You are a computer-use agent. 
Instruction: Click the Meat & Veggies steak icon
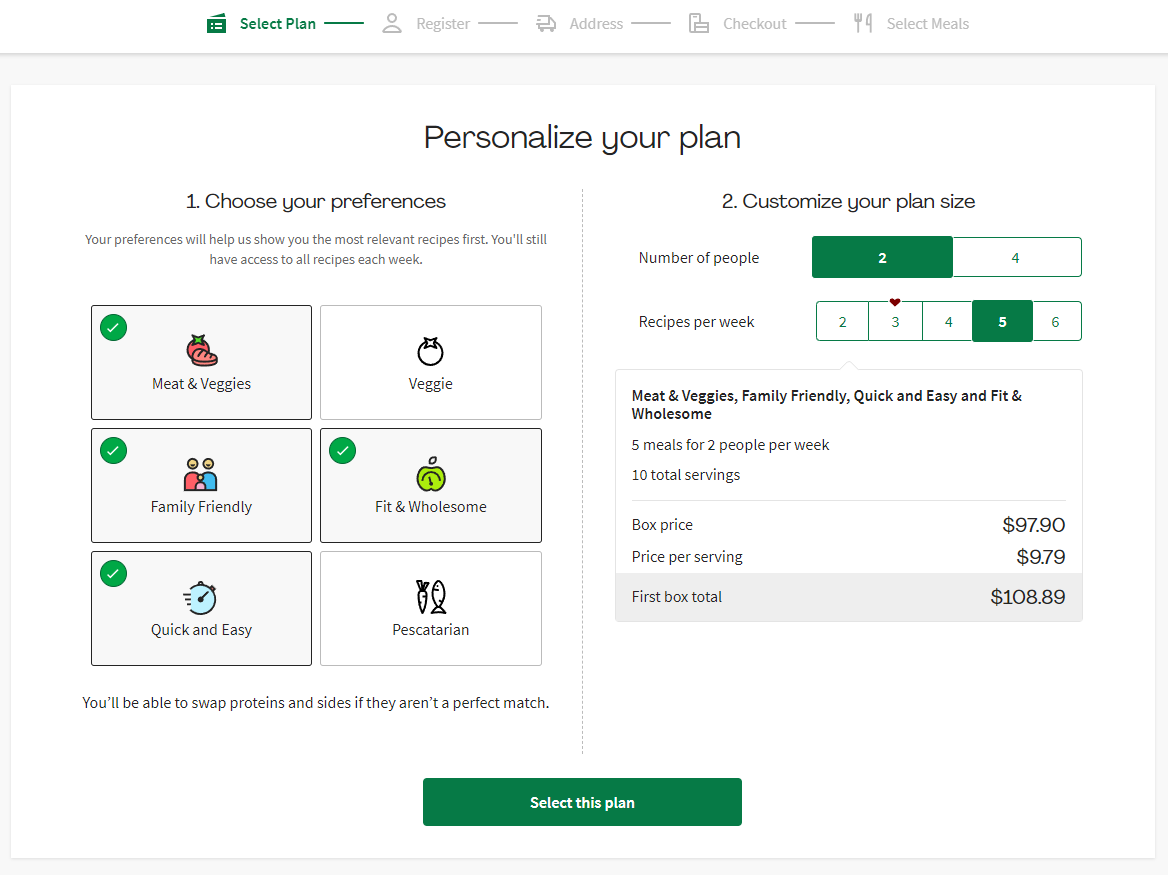point(201,351)
